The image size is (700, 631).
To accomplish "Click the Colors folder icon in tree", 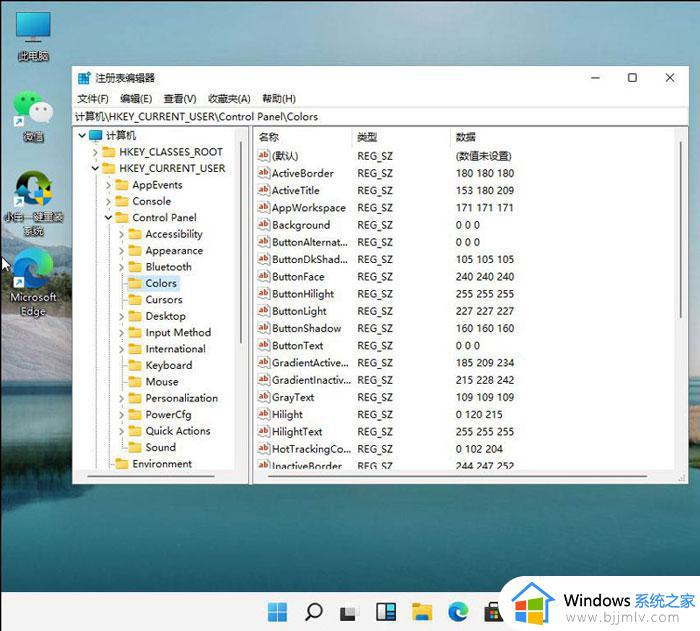I will coord(135,283).
